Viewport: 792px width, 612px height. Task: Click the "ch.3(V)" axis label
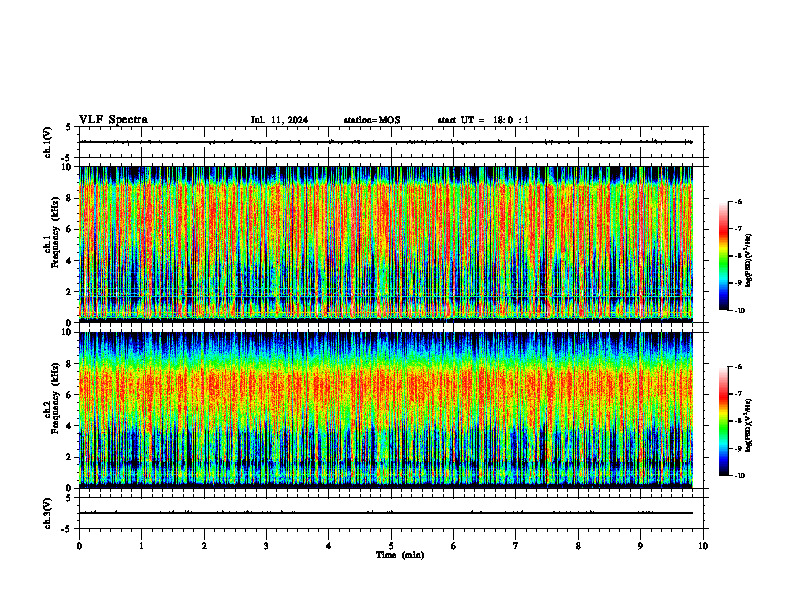[x=47, y=514]
